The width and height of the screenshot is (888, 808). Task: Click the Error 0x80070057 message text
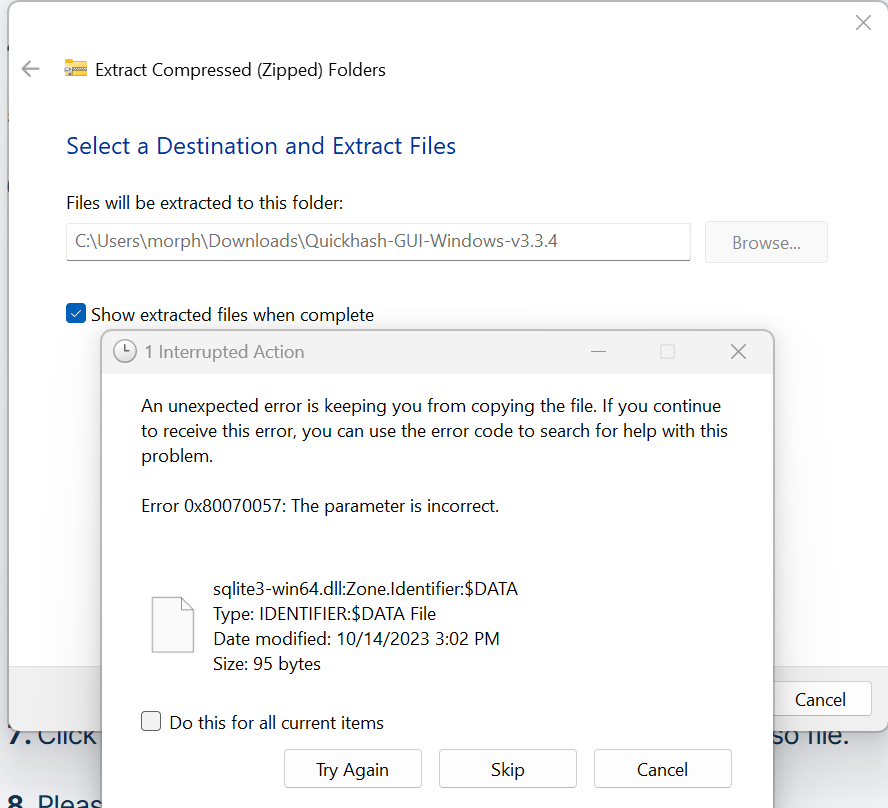pos(320,506)
